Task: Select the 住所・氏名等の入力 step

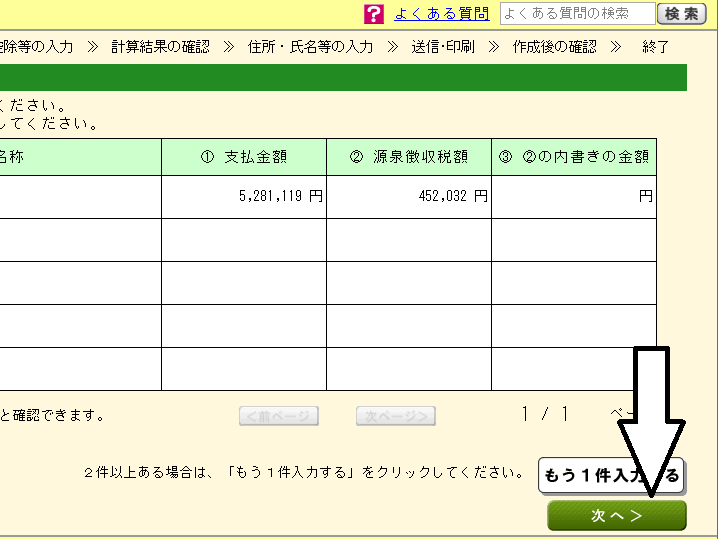Action: [310, 47]
